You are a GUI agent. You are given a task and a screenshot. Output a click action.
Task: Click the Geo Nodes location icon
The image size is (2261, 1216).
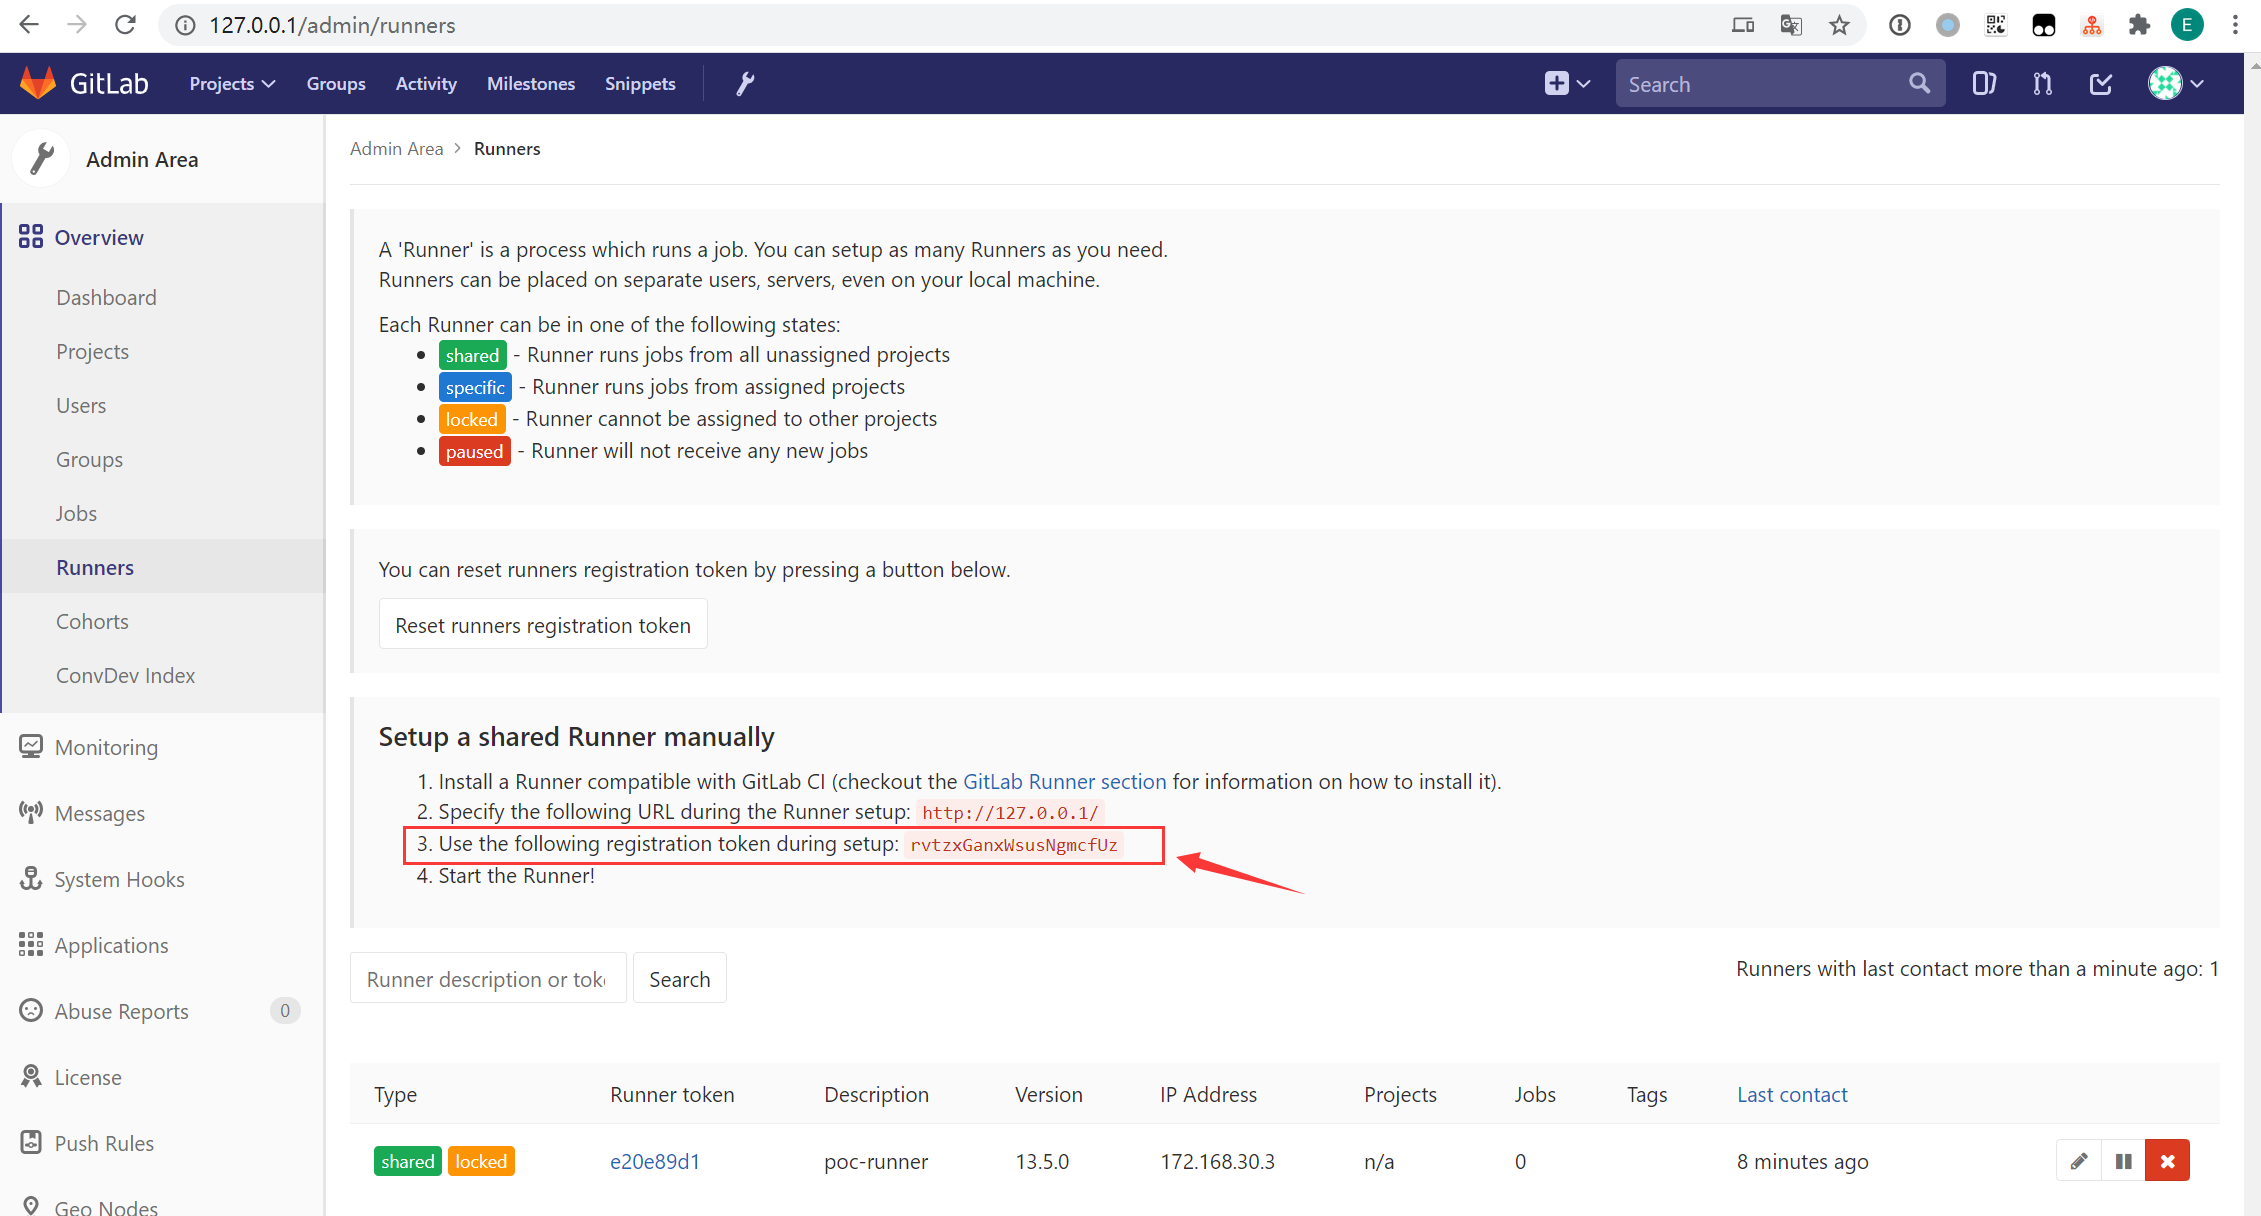tap(31, 1206)
